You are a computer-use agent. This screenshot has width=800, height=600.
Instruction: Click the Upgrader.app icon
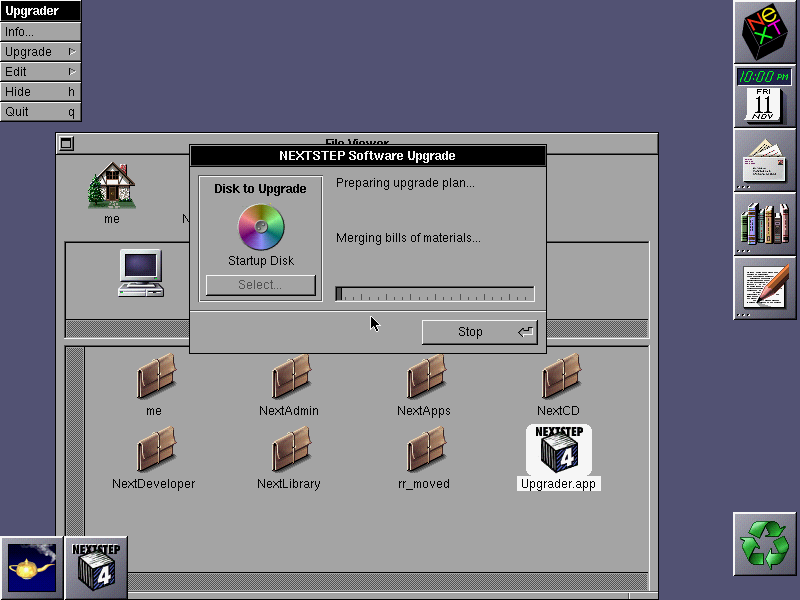pos(559,451)
